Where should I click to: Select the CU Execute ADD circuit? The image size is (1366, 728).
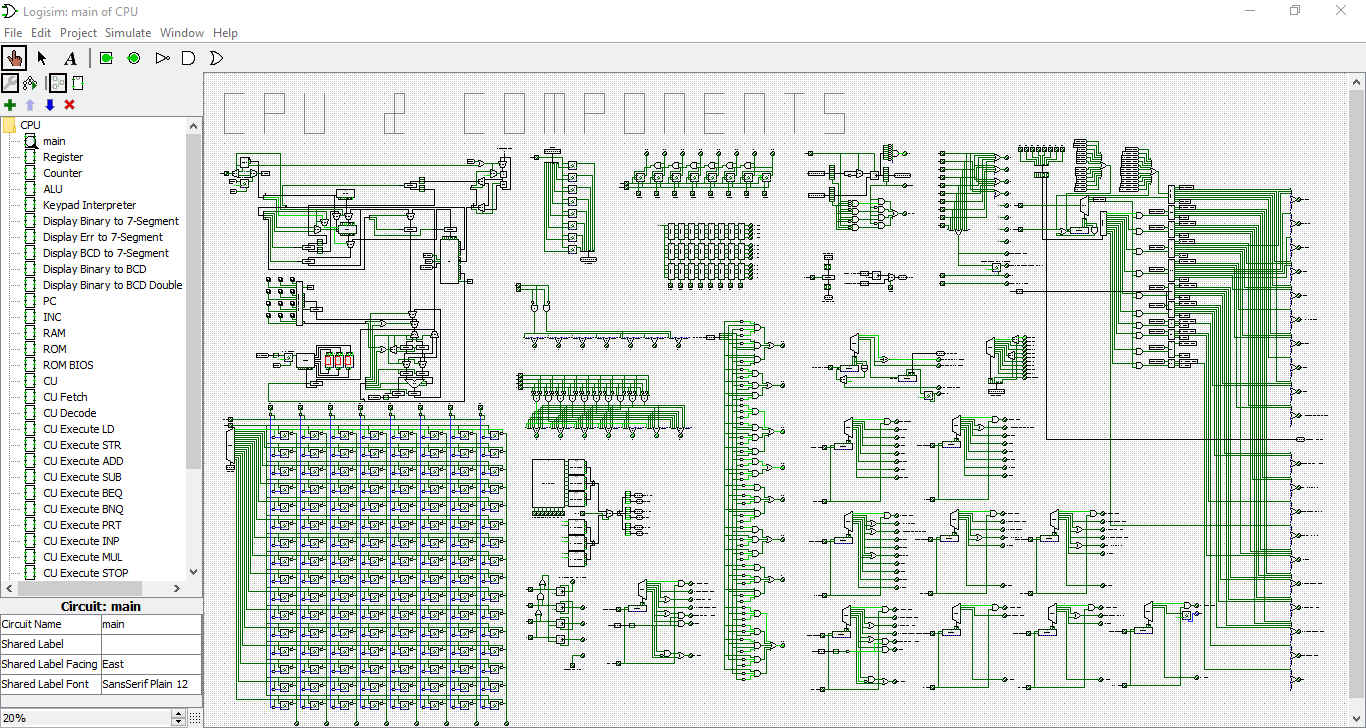tap(83, 461)
